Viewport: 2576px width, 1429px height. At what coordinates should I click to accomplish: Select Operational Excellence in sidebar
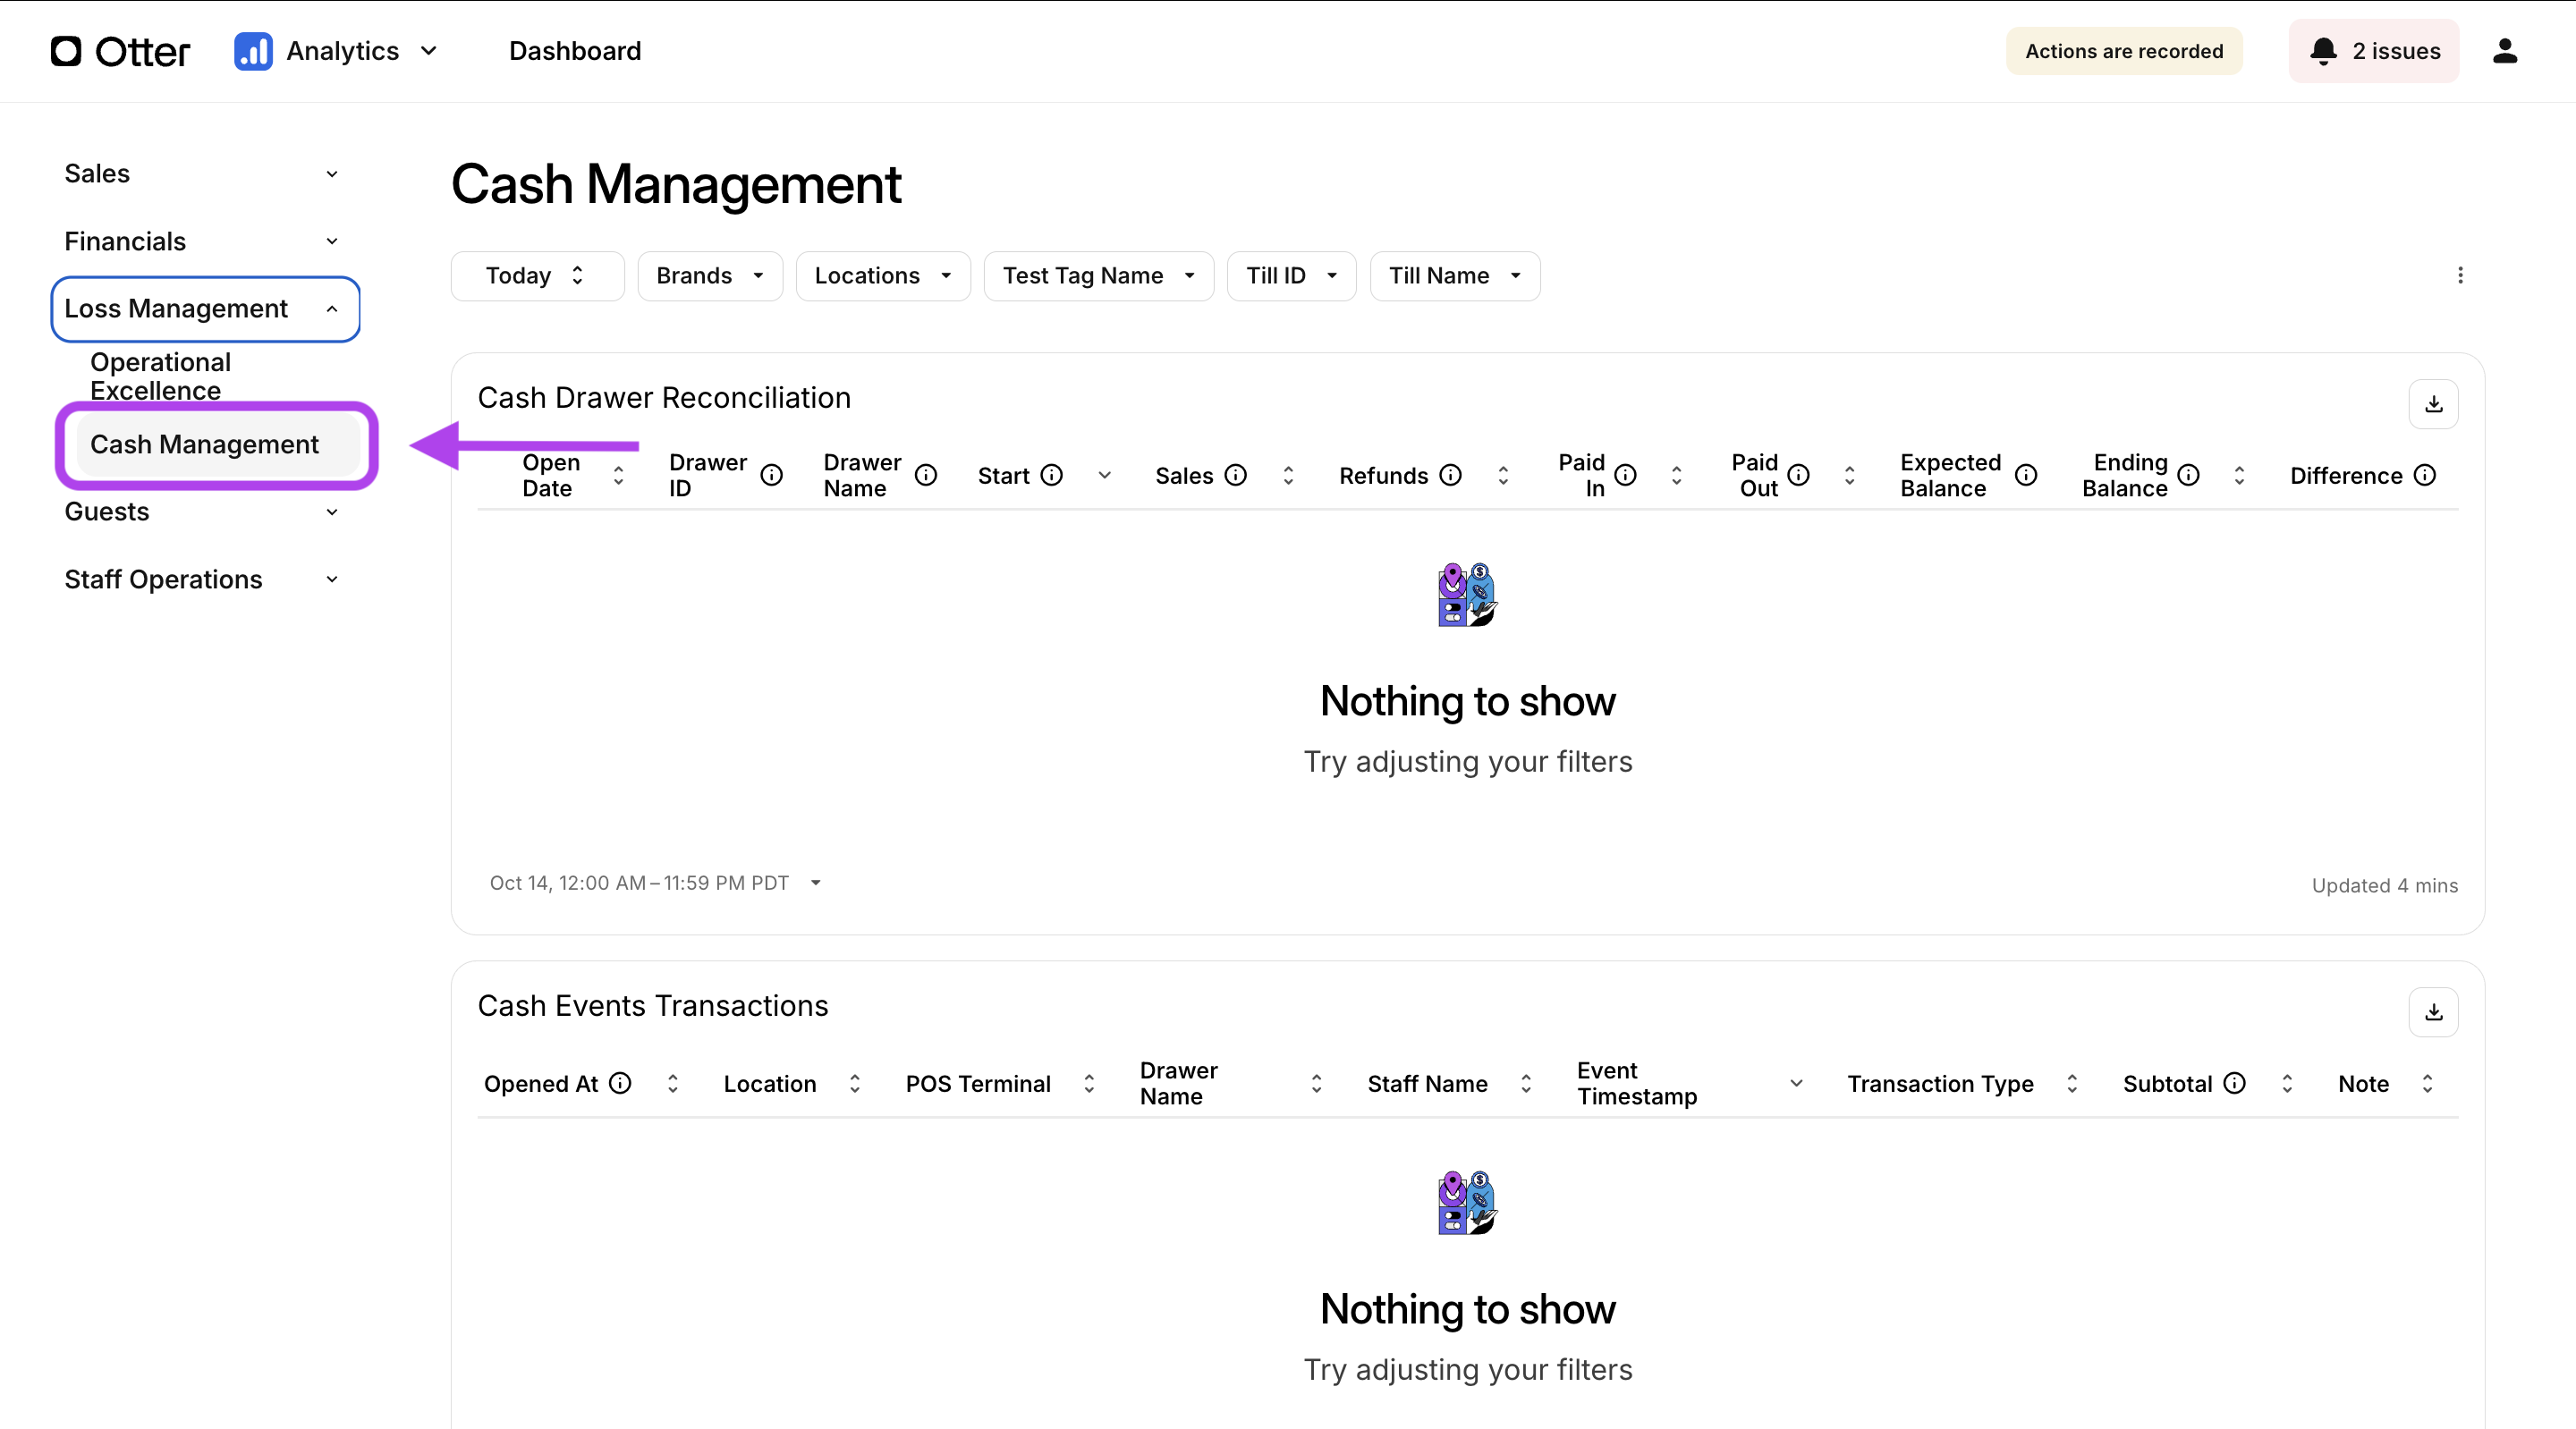click(161, 376)
